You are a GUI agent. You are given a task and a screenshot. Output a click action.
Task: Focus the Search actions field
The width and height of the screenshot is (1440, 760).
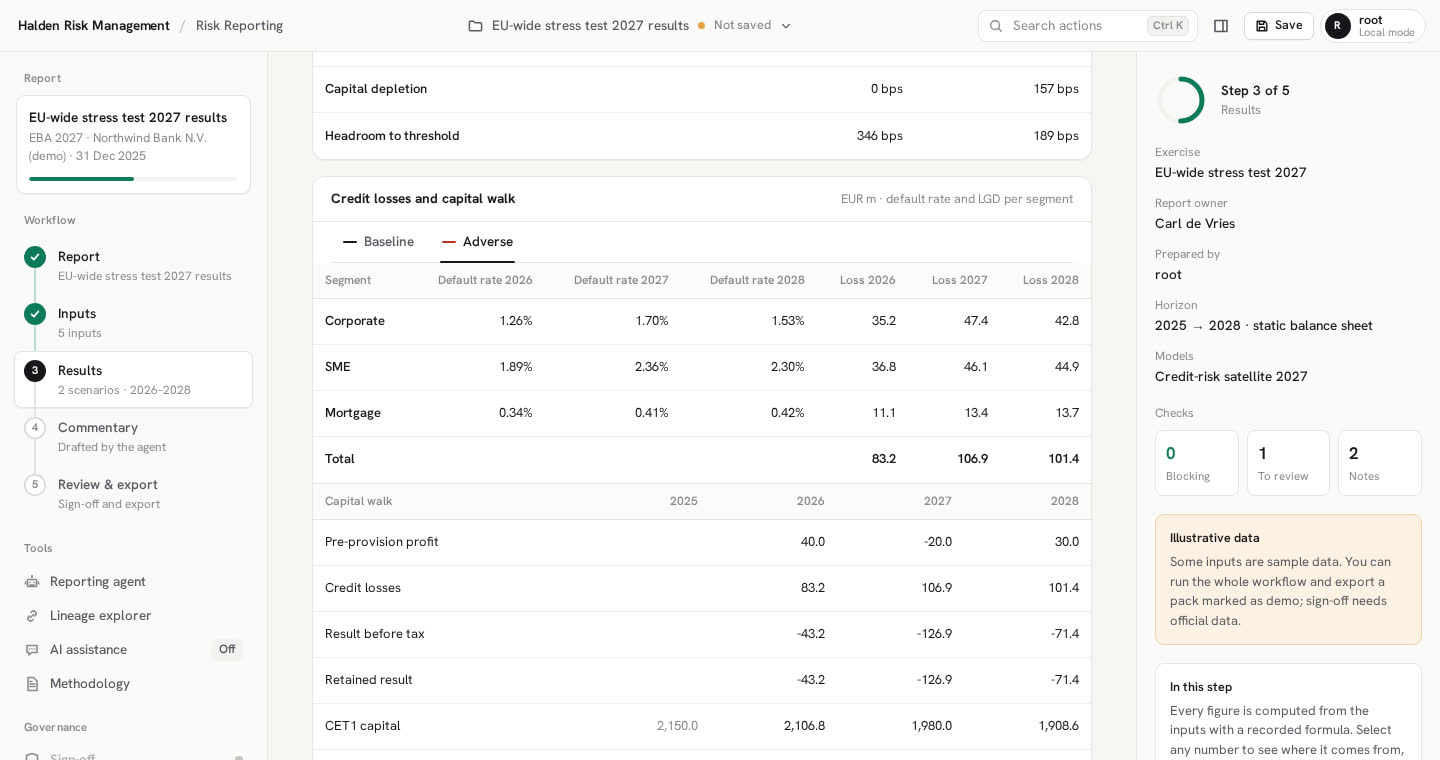(x=1087, y=26)
